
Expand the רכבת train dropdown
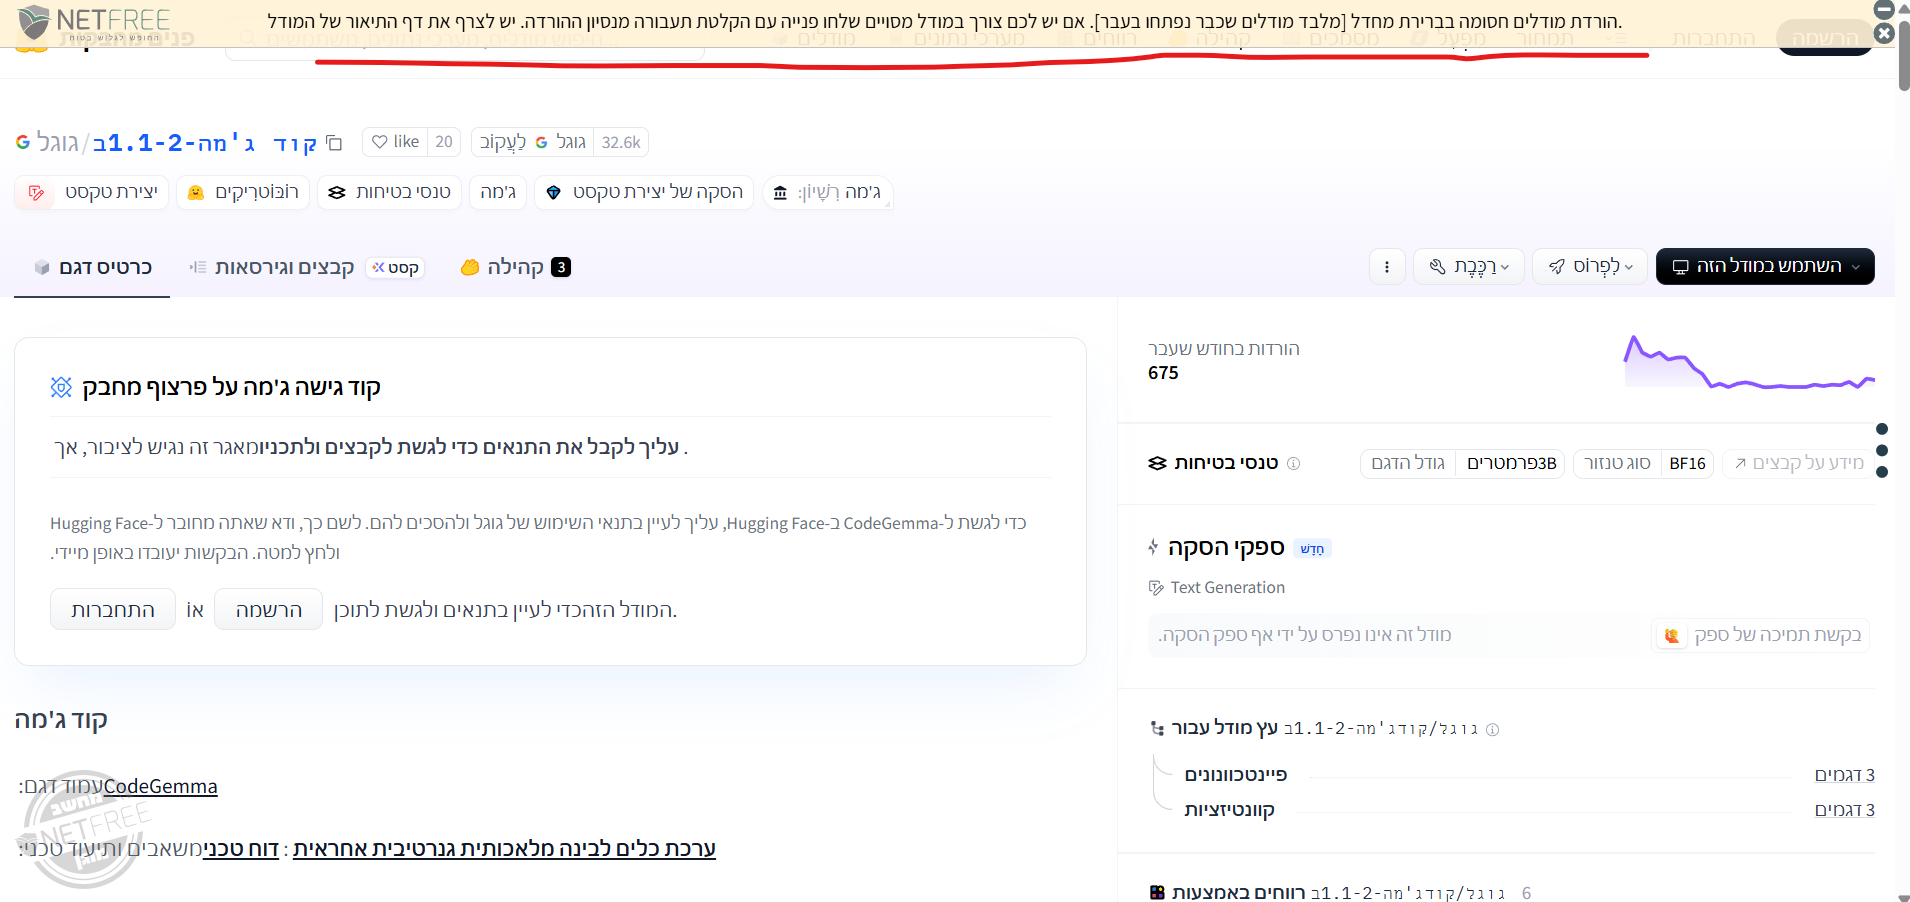[1468, 266]
